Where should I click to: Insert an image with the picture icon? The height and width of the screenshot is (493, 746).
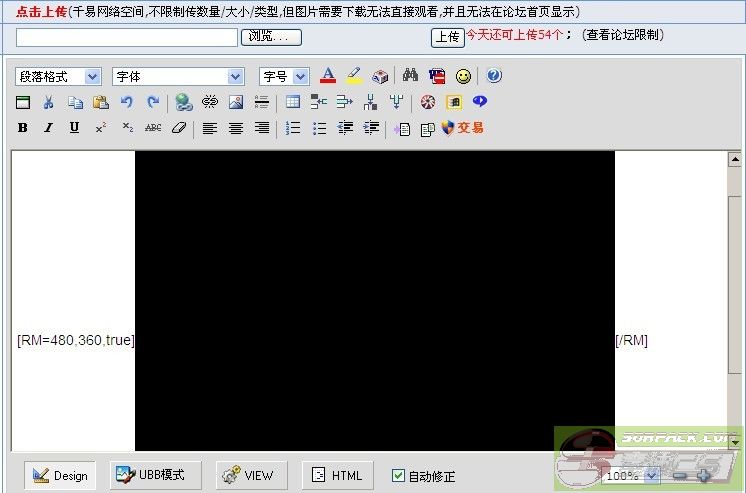pos(236,102)
